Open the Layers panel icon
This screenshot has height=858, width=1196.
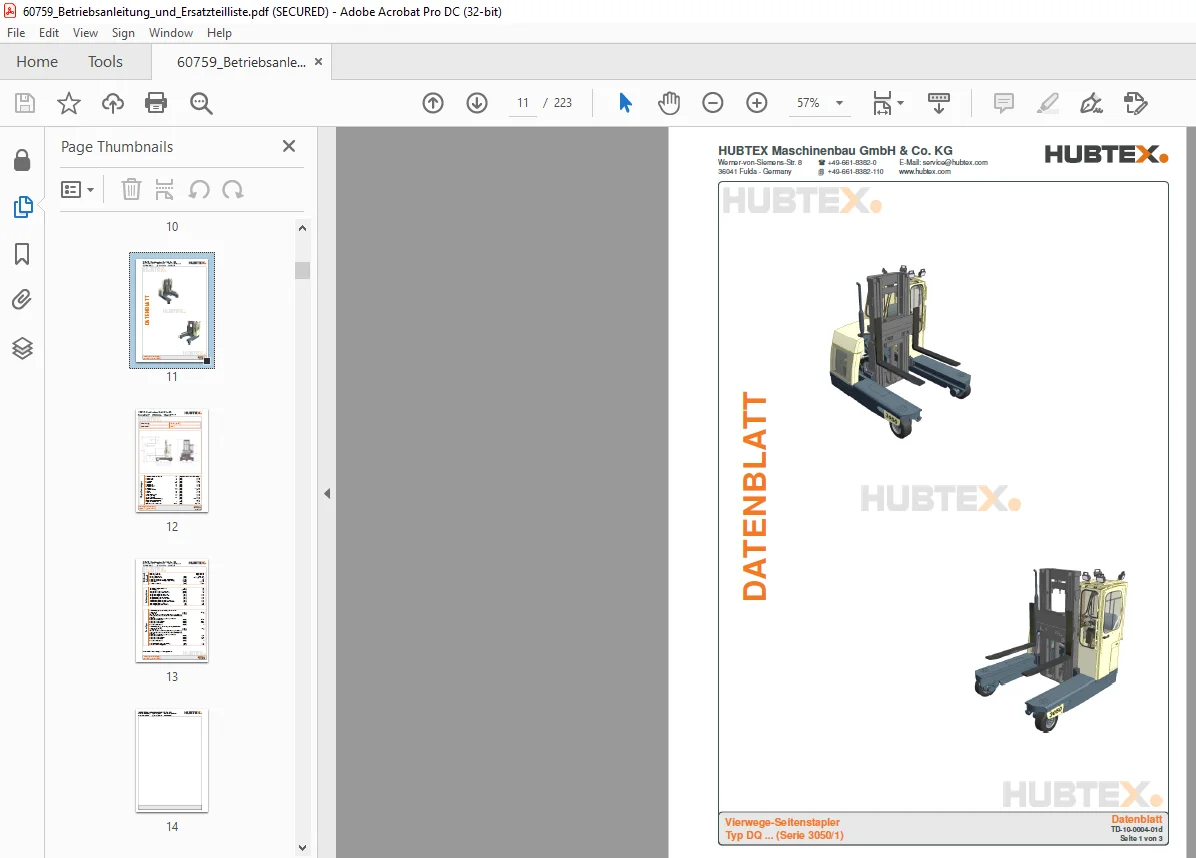[x=22, y=348]
